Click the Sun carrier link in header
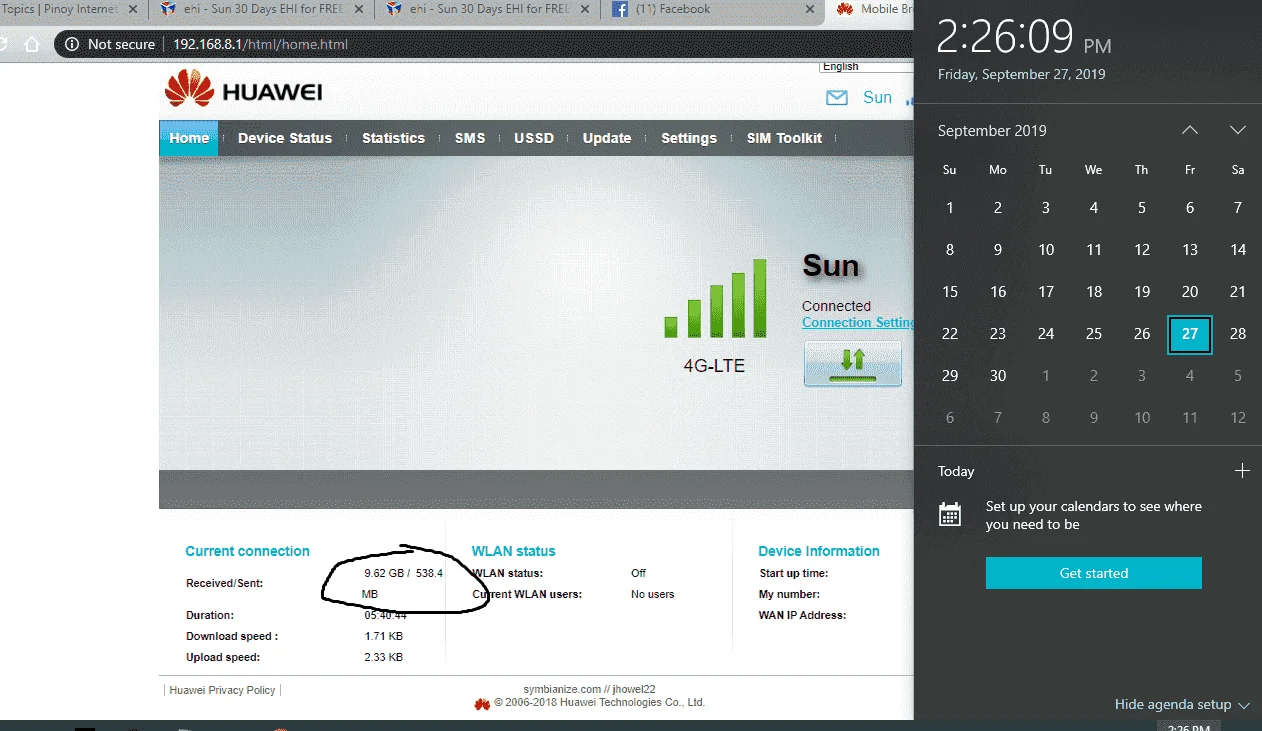 coord(877,97)
